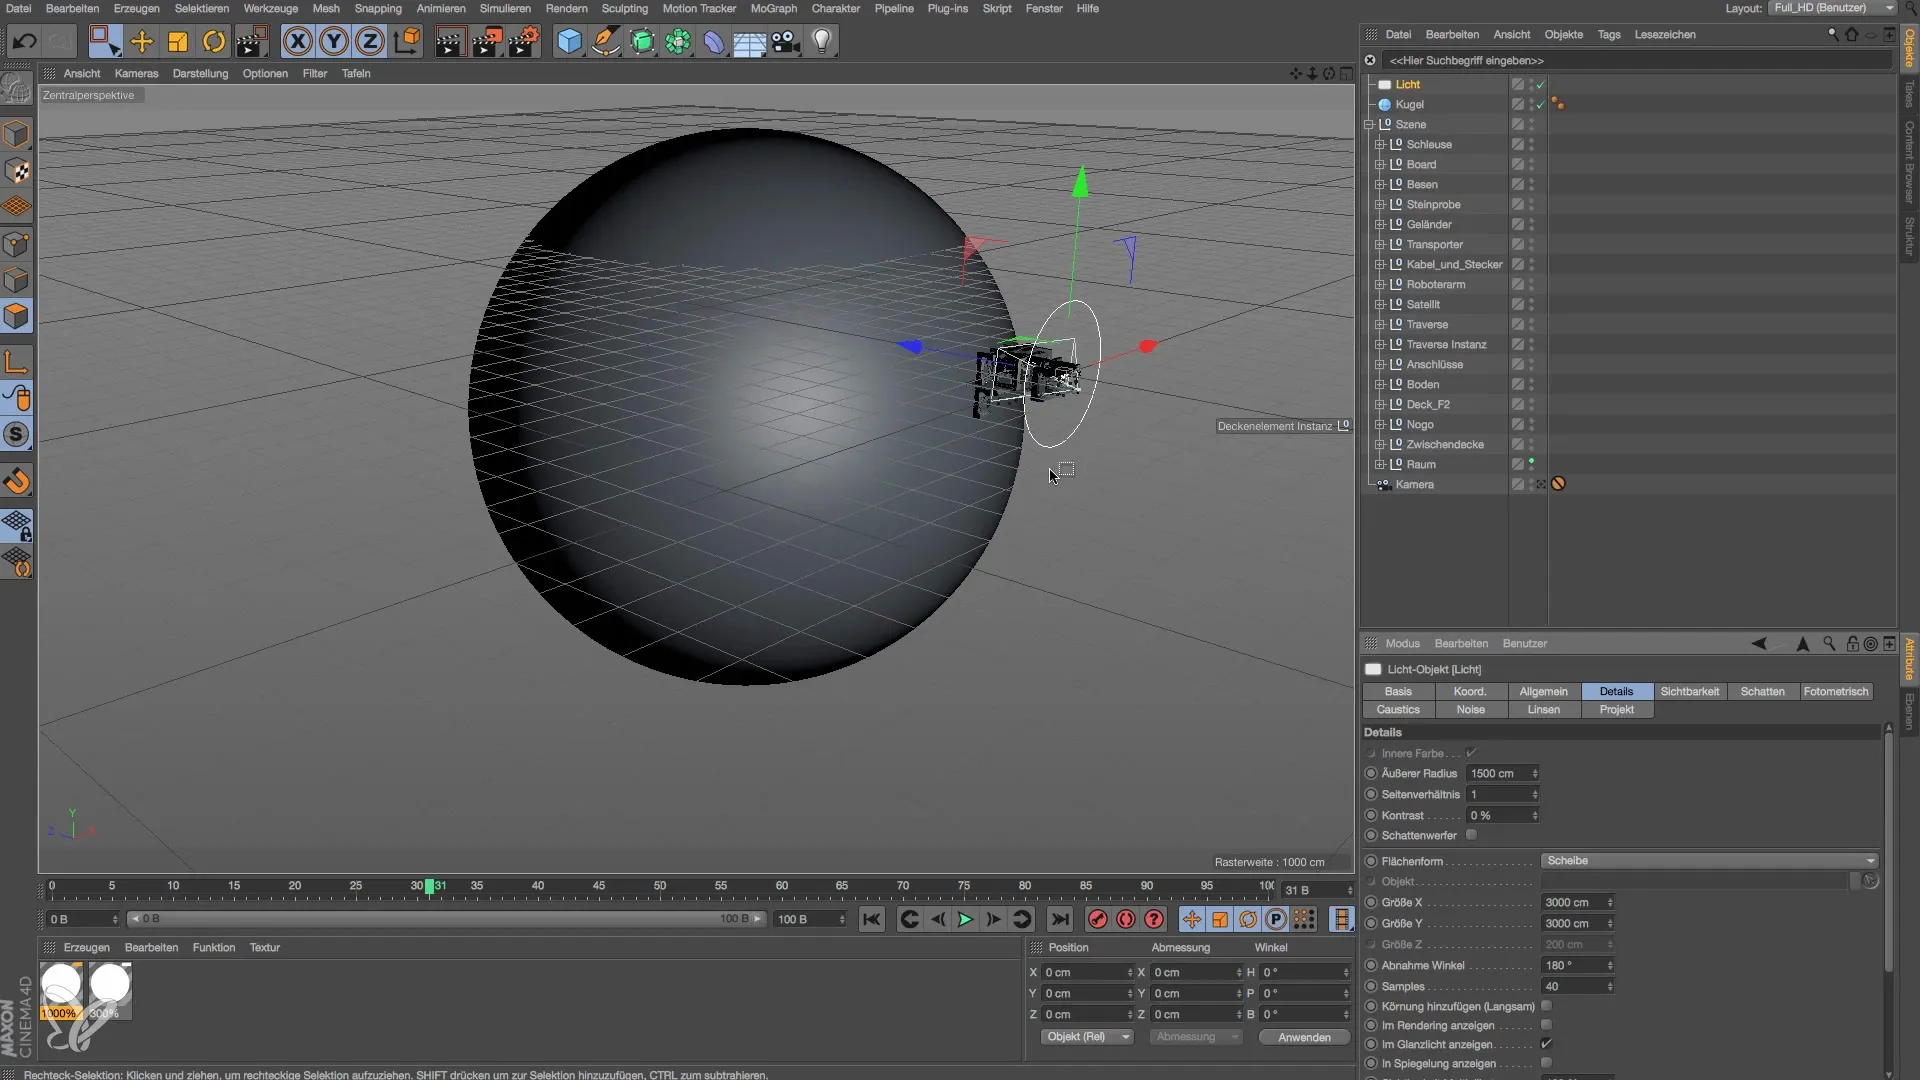Expand the Schleuse tree node
The image size is (1920, 1080).
1379,144
